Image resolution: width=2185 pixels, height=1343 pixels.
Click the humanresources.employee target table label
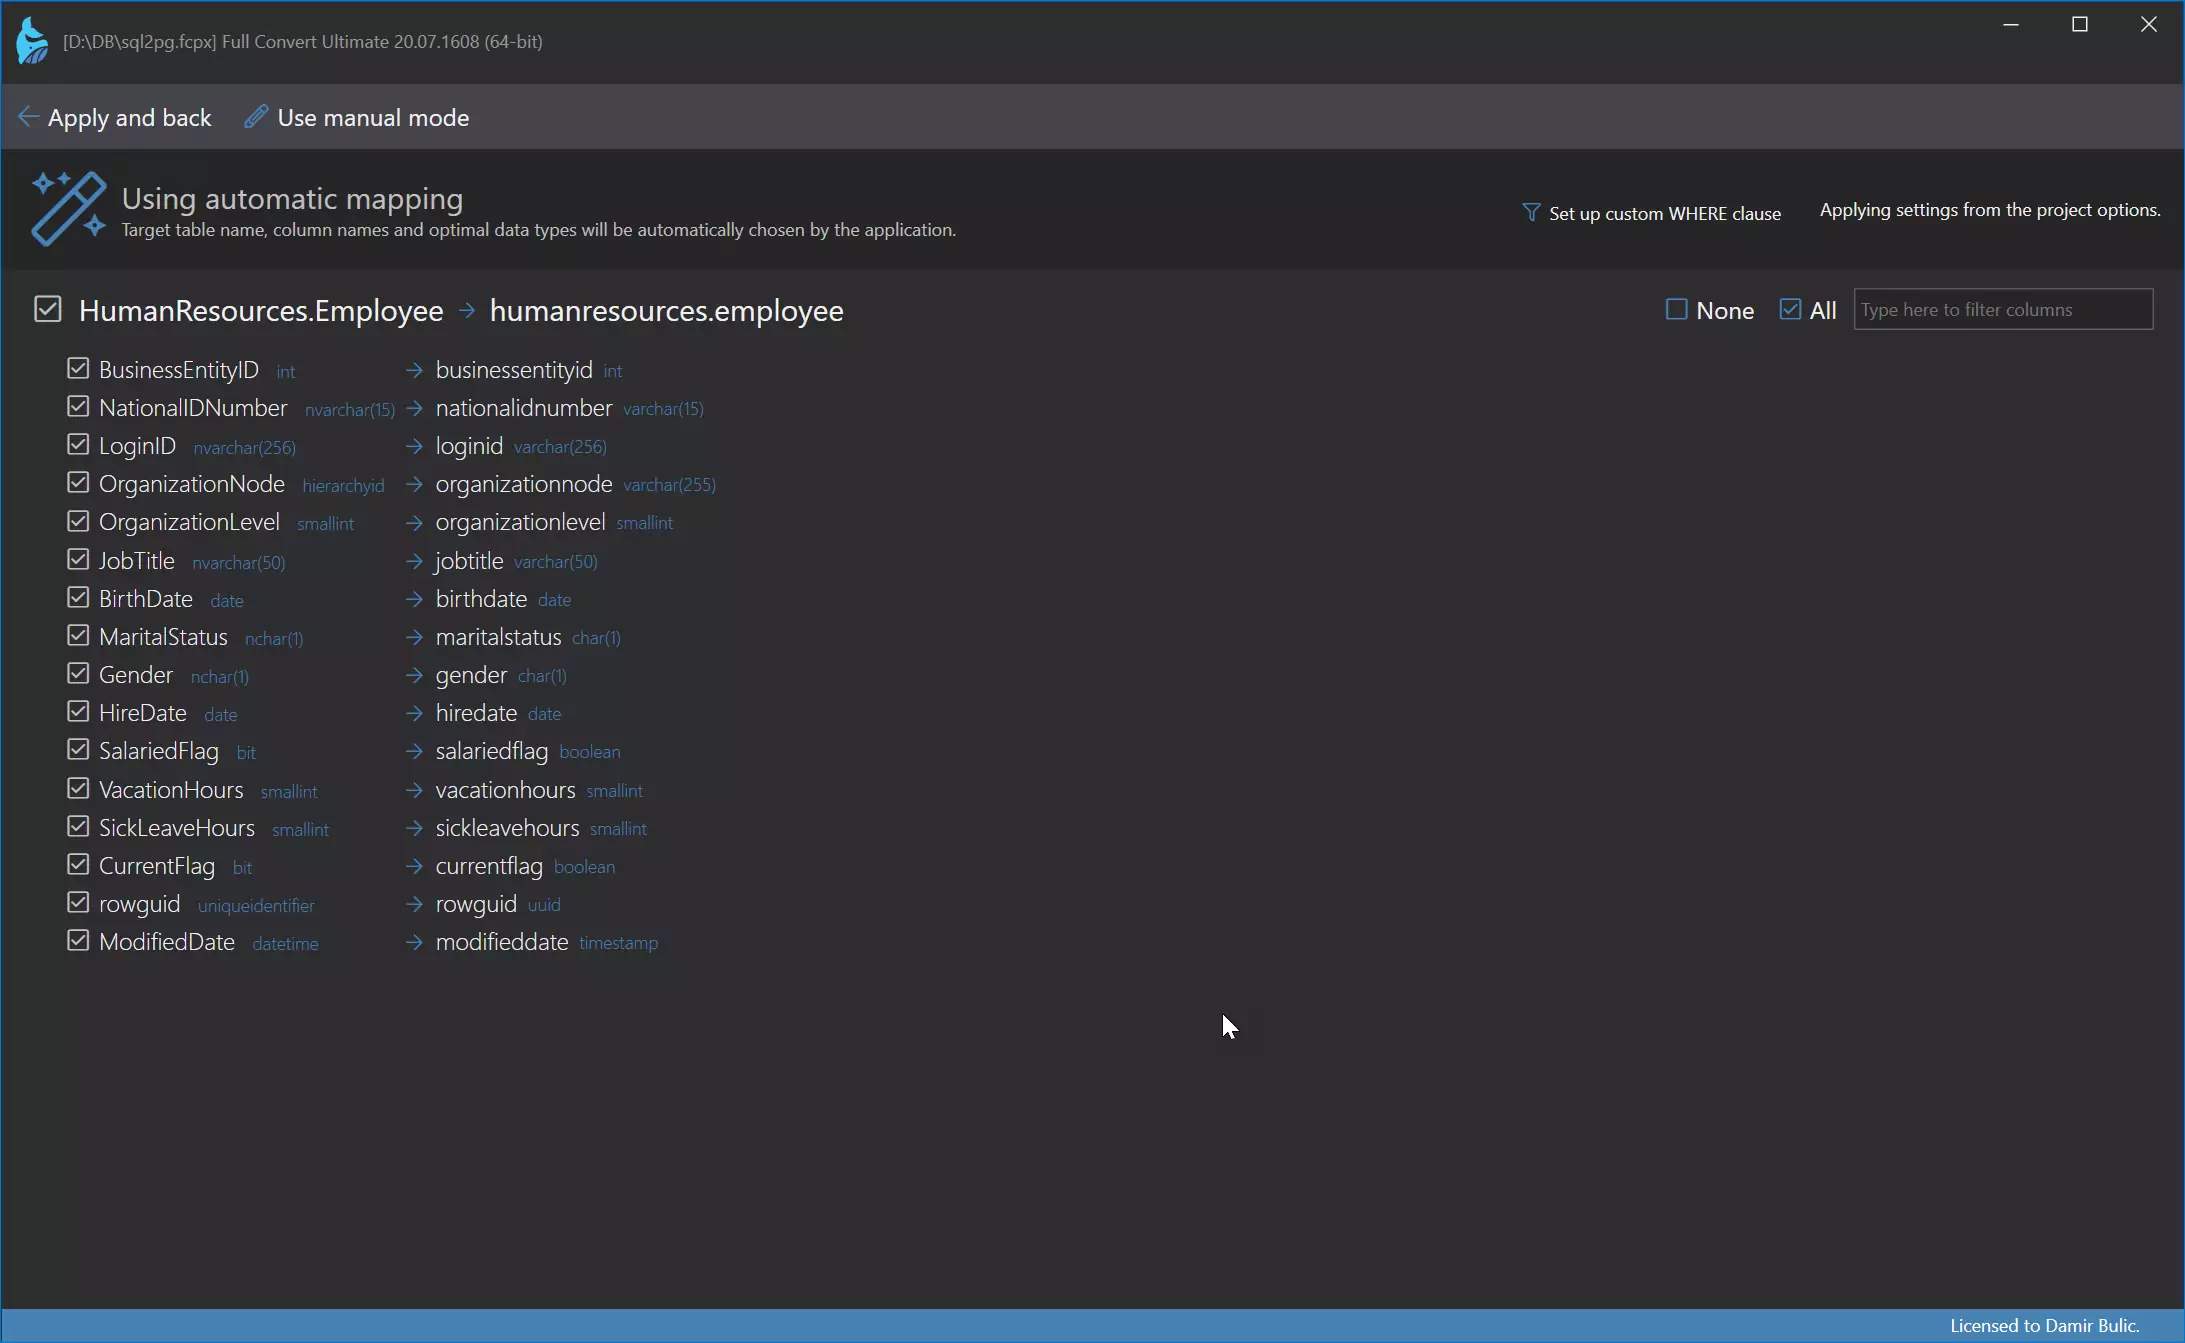point(666,309)
